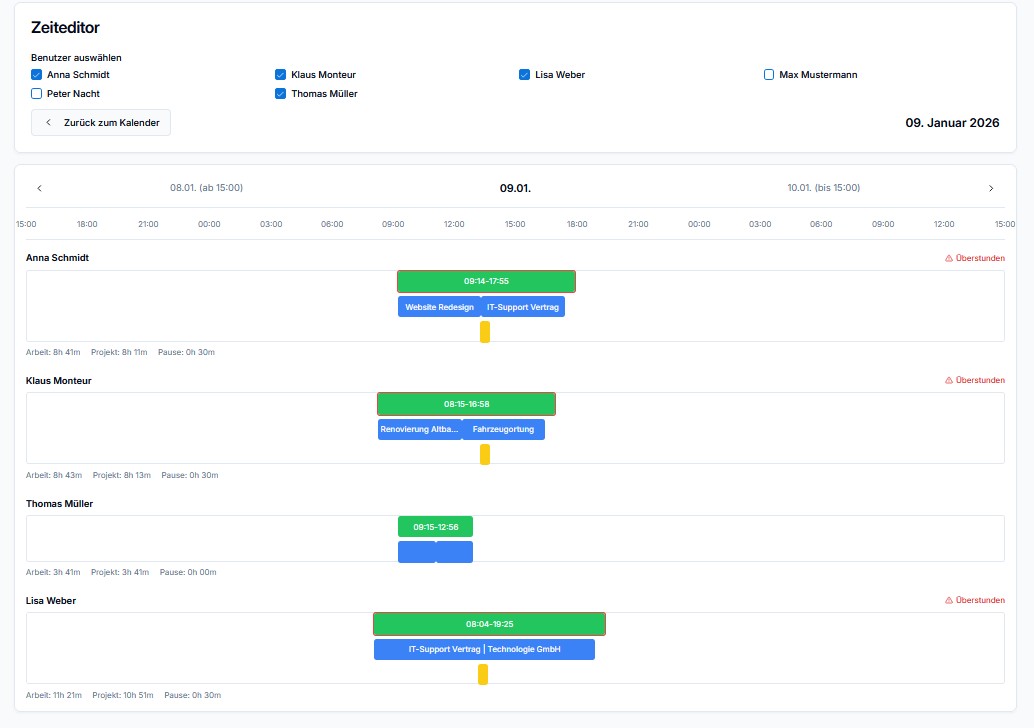Select Anna Schmidt's IT-Support Vertrag block

tap(523, 307)
